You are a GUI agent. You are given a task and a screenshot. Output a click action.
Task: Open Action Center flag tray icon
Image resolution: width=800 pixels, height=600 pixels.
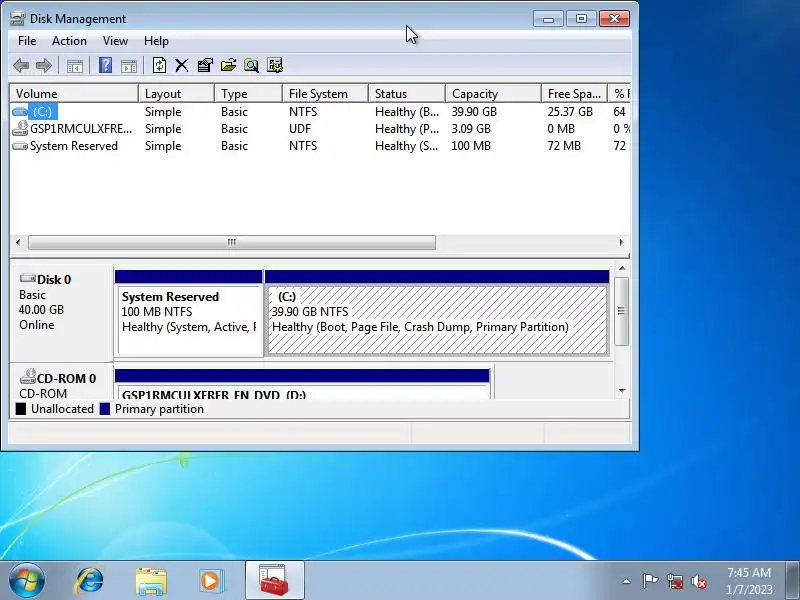[x=650, y=581]
